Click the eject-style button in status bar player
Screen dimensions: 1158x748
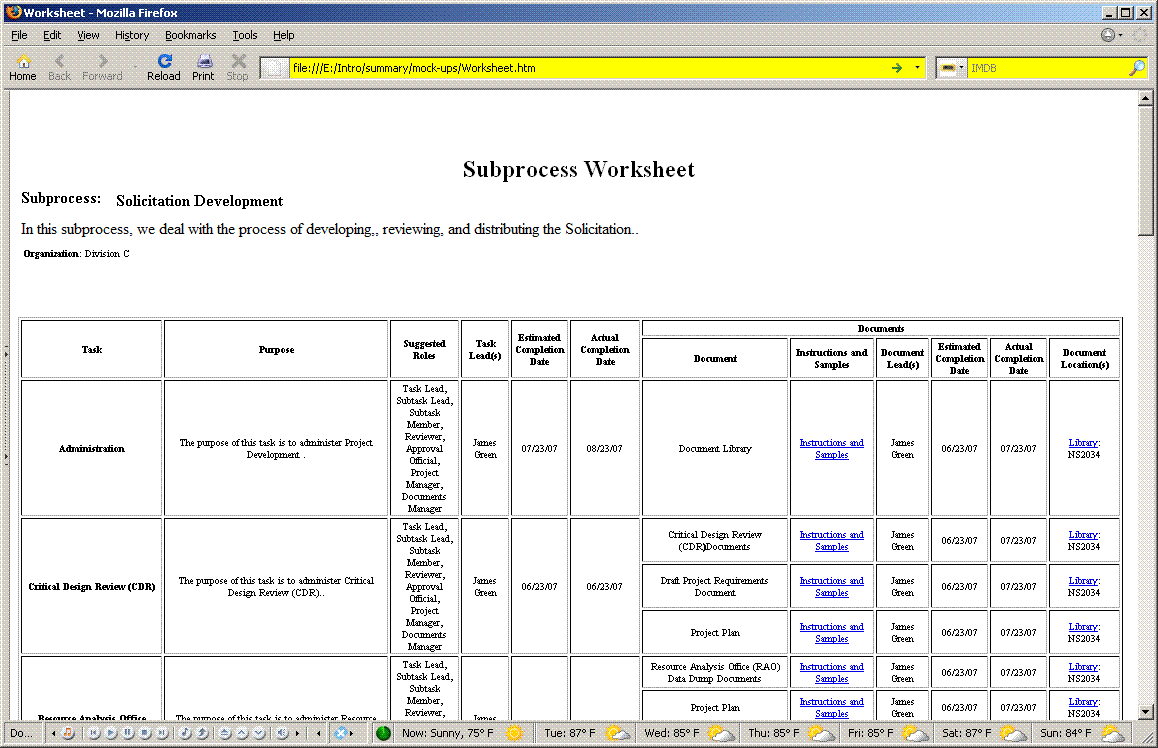(x=225, y=733)
